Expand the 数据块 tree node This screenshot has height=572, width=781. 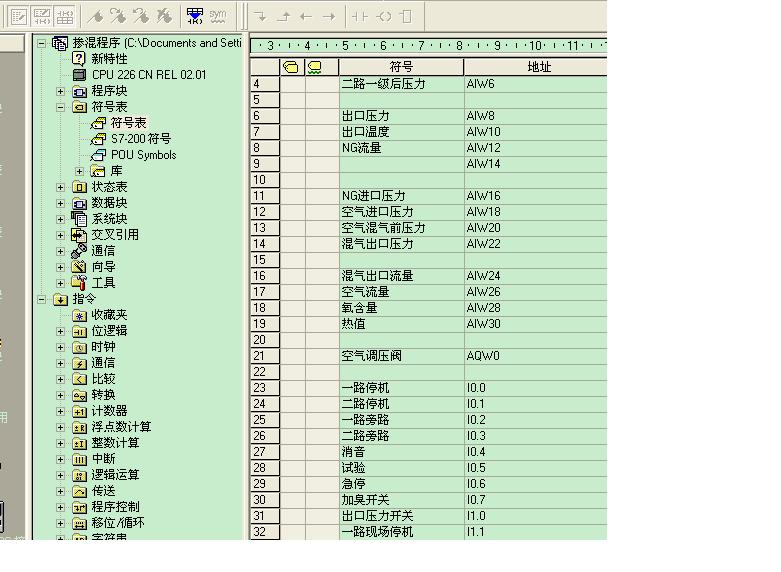(62, 203)
